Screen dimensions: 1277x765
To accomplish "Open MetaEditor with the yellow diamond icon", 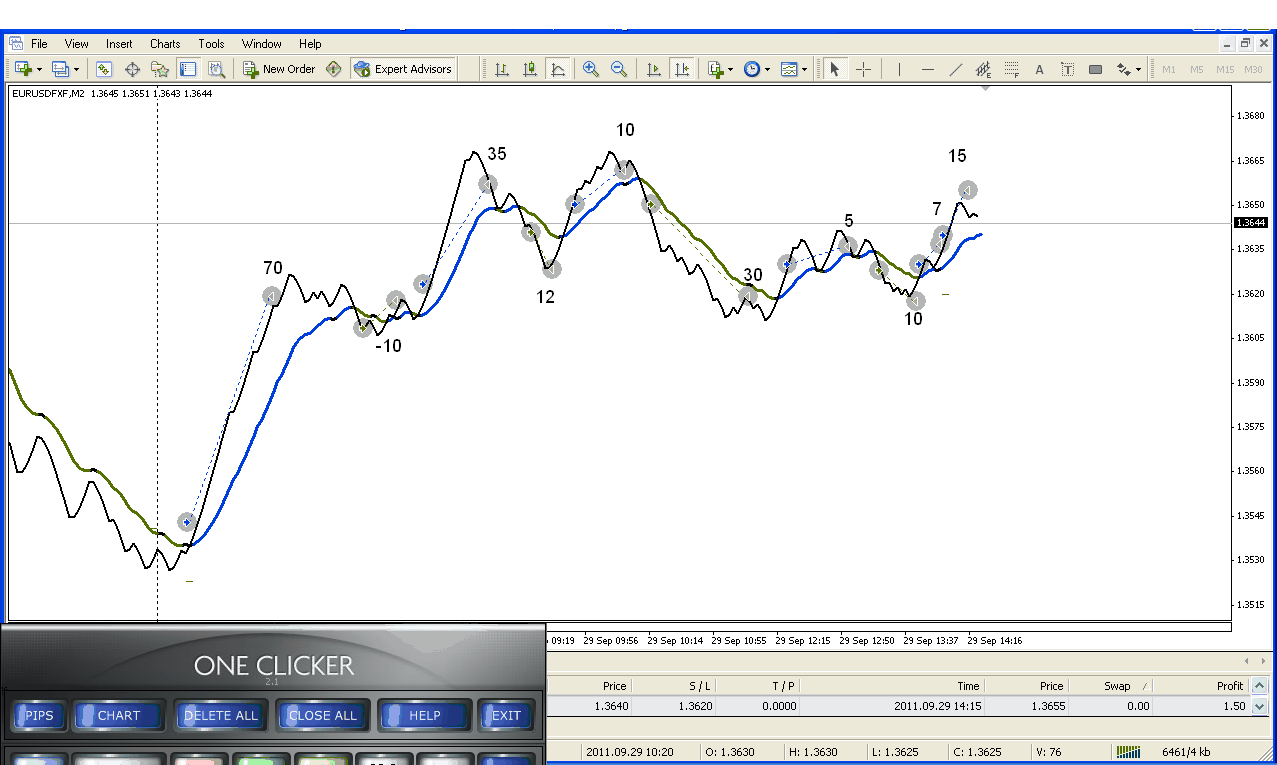I will coord(334,69).
